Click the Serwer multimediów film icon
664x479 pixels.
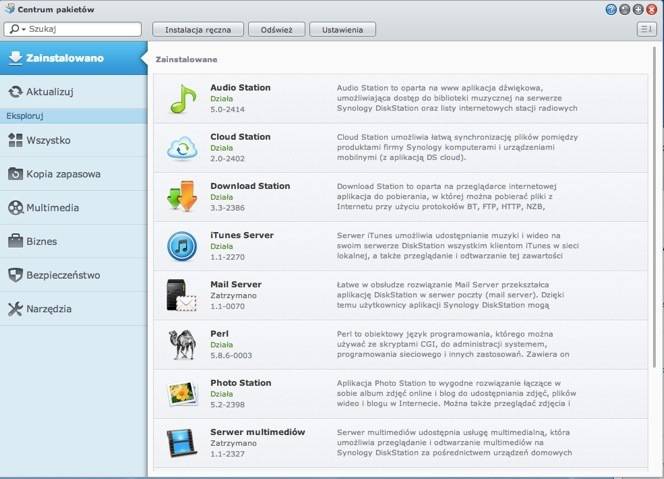pos(182,443)
